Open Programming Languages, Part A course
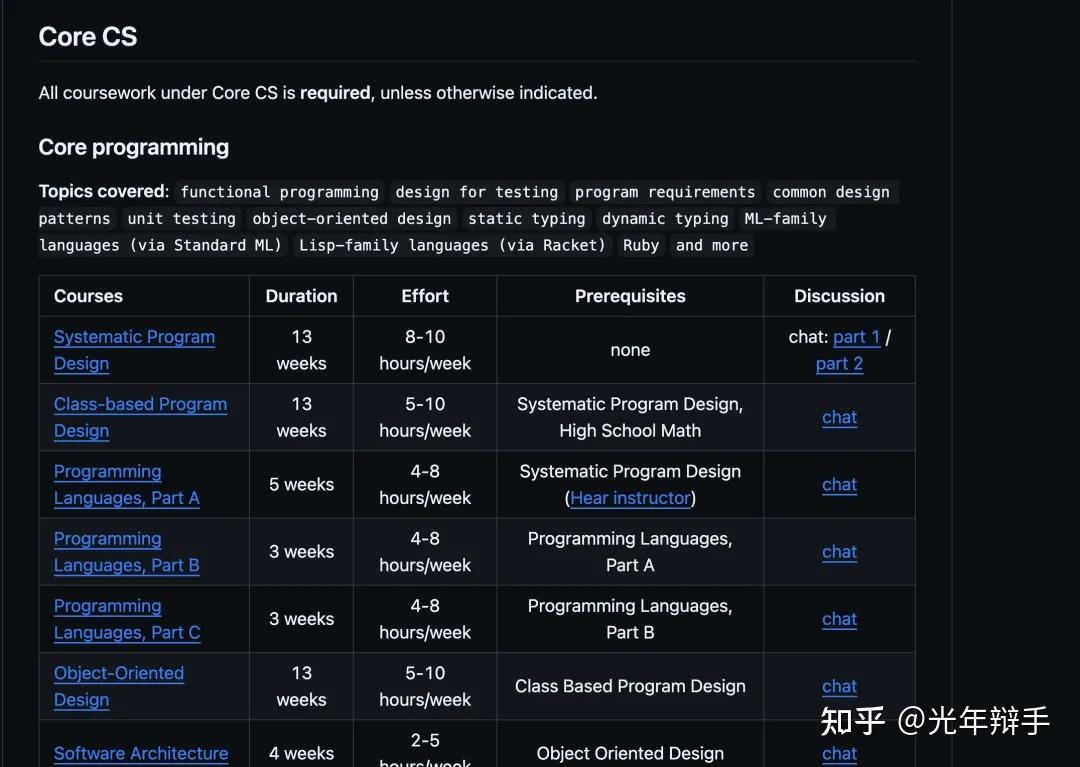The image size is (1080, 767). click(x=126, y=484)
